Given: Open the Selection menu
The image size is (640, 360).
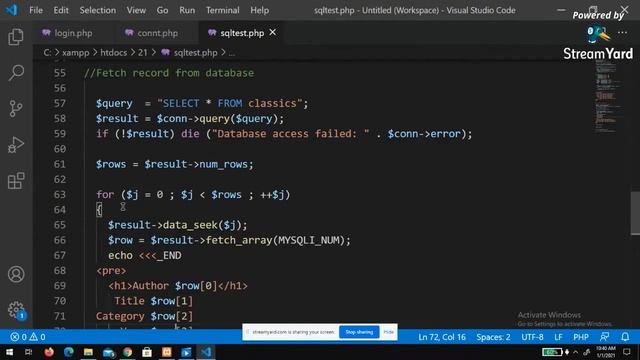Looking at the screenshot, I should 98,10.
